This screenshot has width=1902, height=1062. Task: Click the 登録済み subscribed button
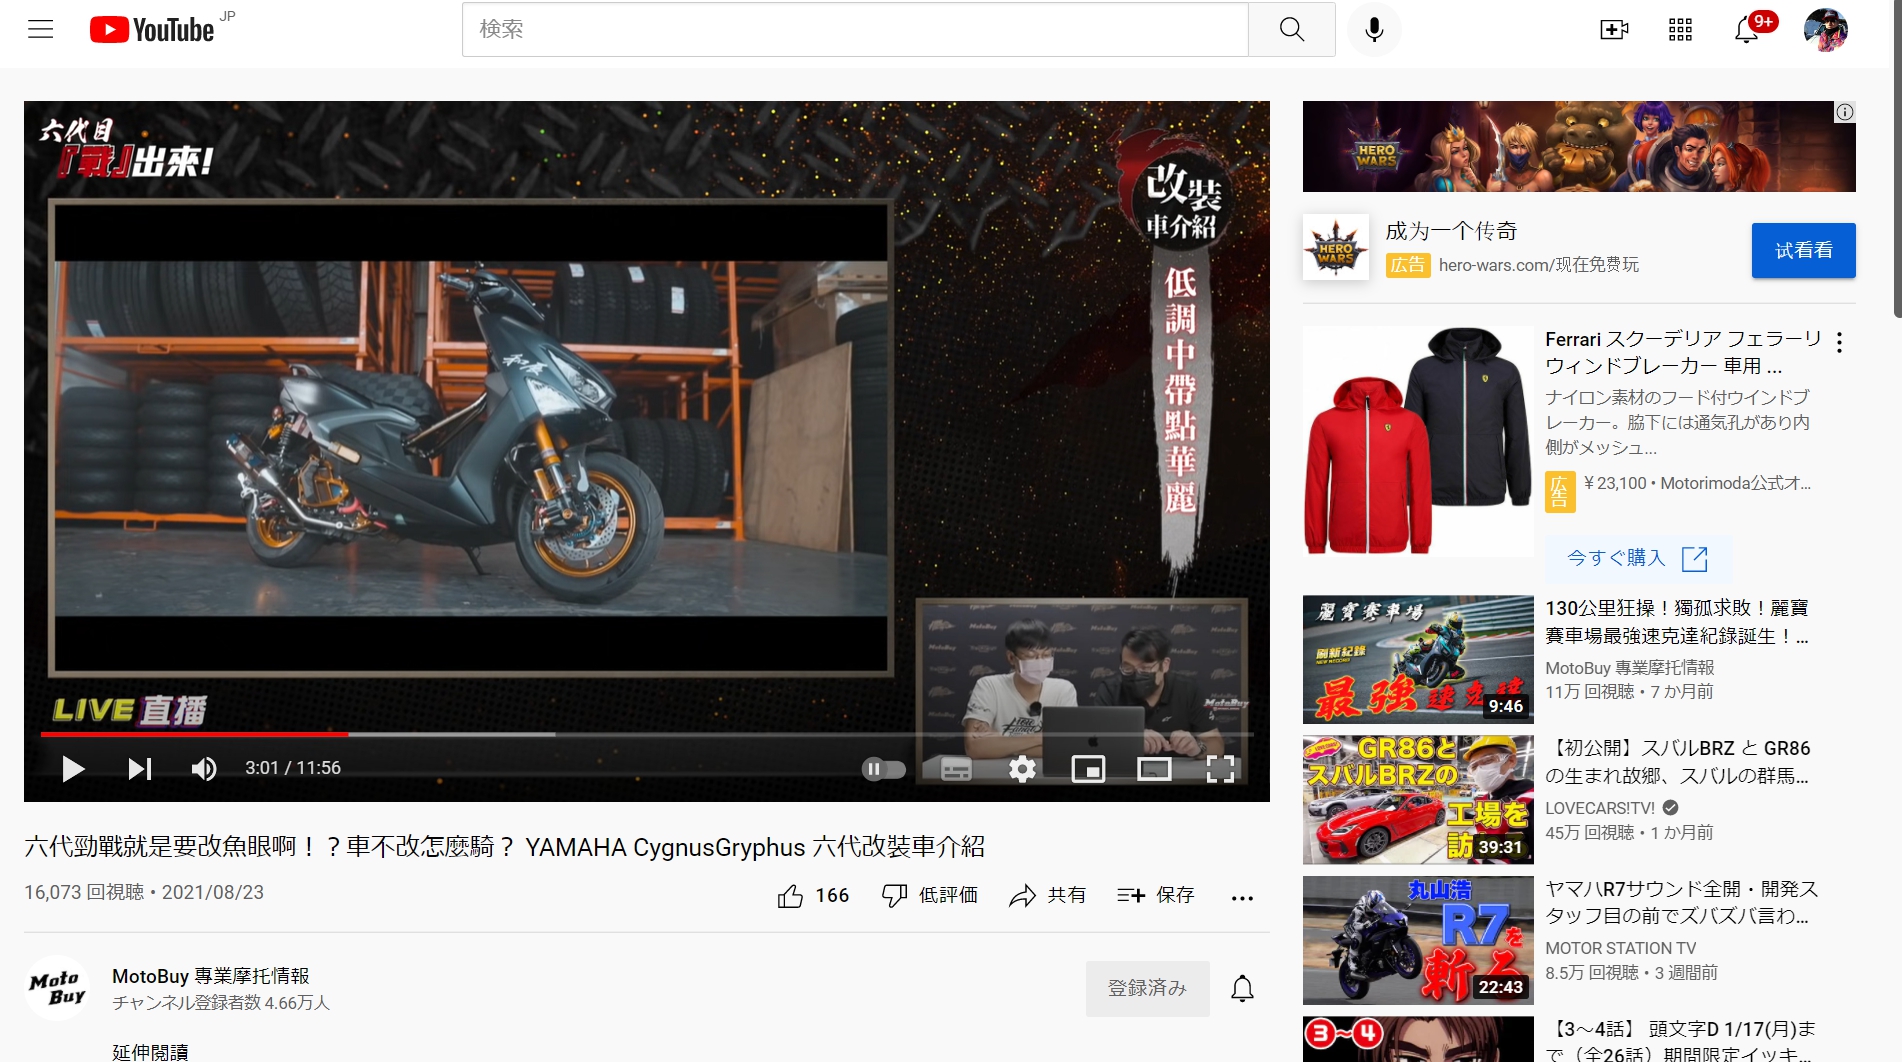click(1147, 988)
